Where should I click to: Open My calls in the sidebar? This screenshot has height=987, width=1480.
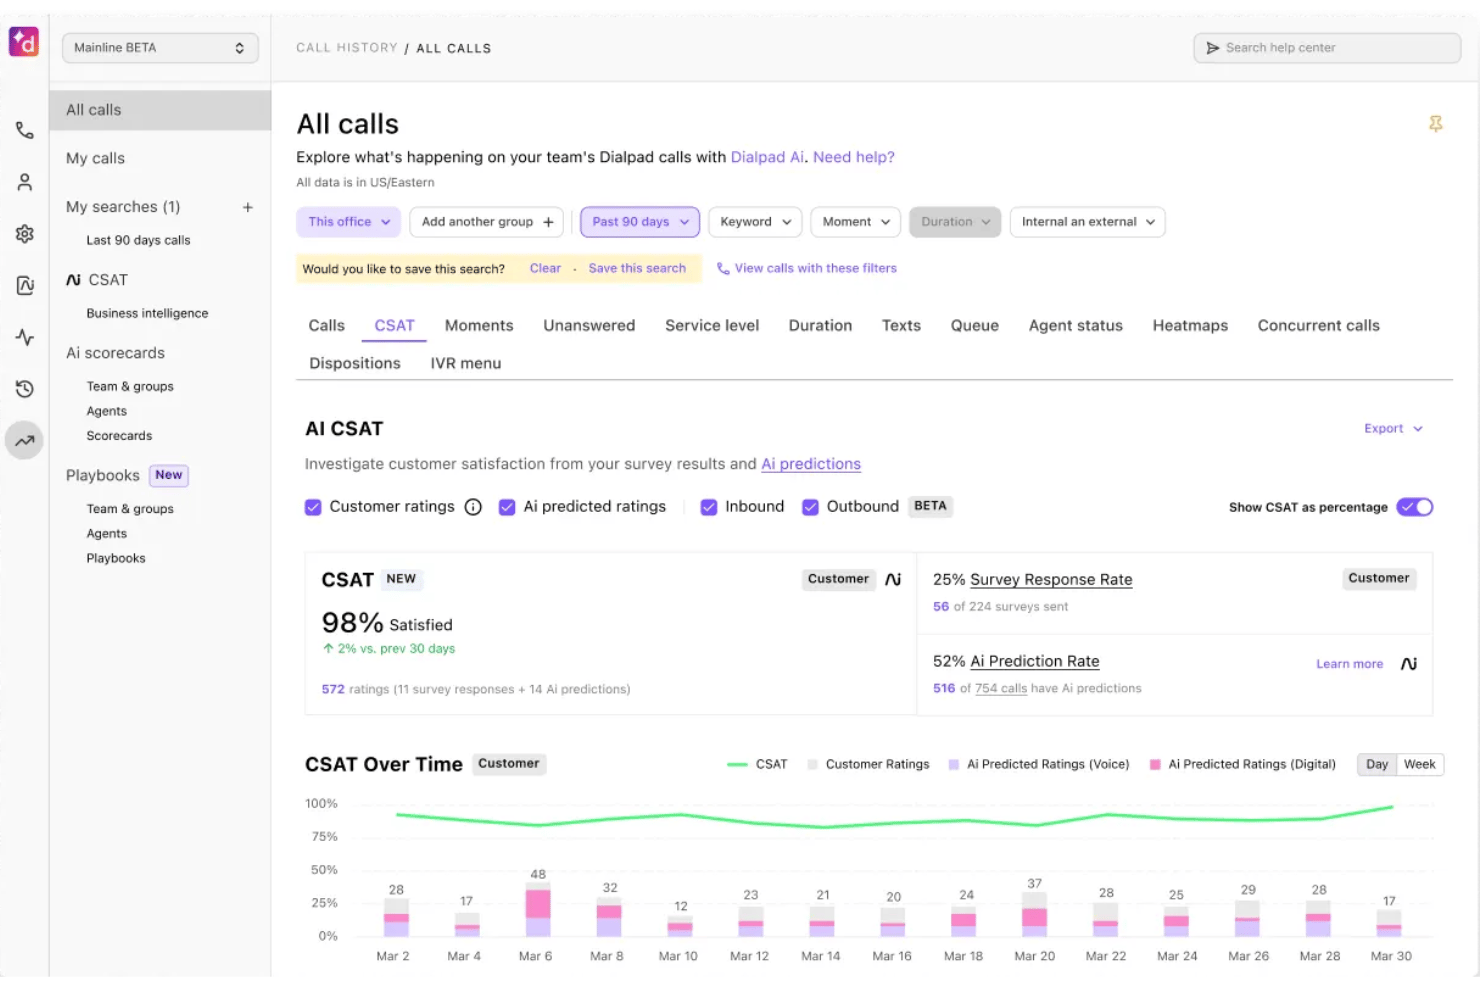point(96,158)
